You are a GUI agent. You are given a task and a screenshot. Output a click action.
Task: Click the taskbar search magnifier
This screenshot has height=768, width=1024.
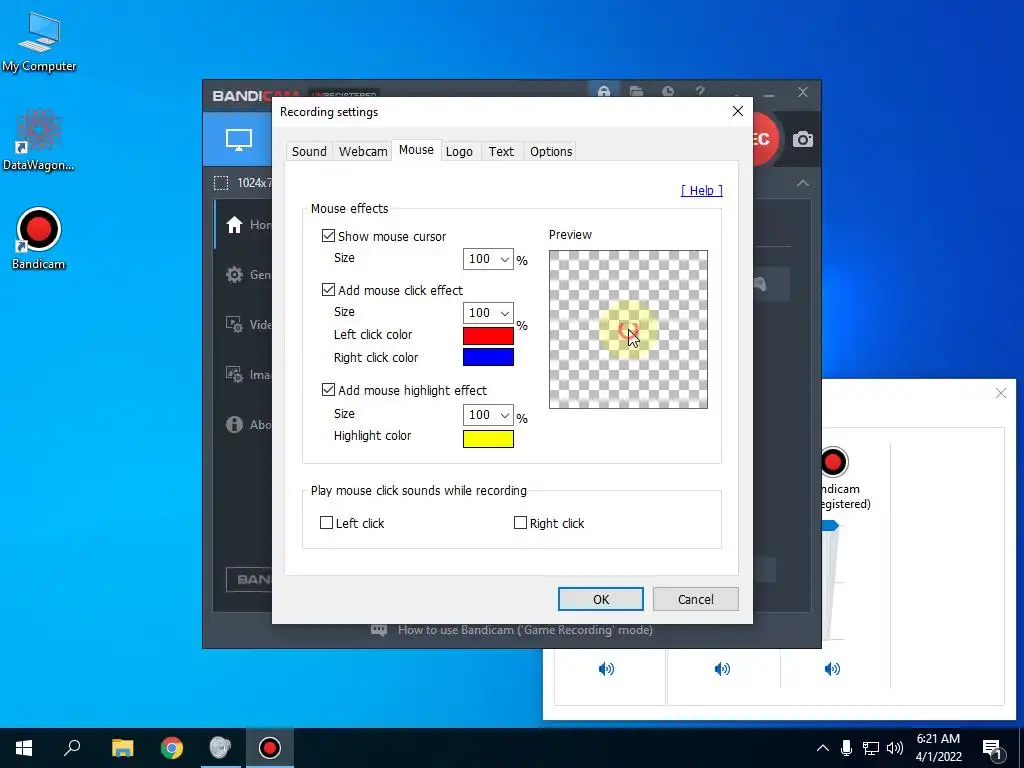click(72, 747)
